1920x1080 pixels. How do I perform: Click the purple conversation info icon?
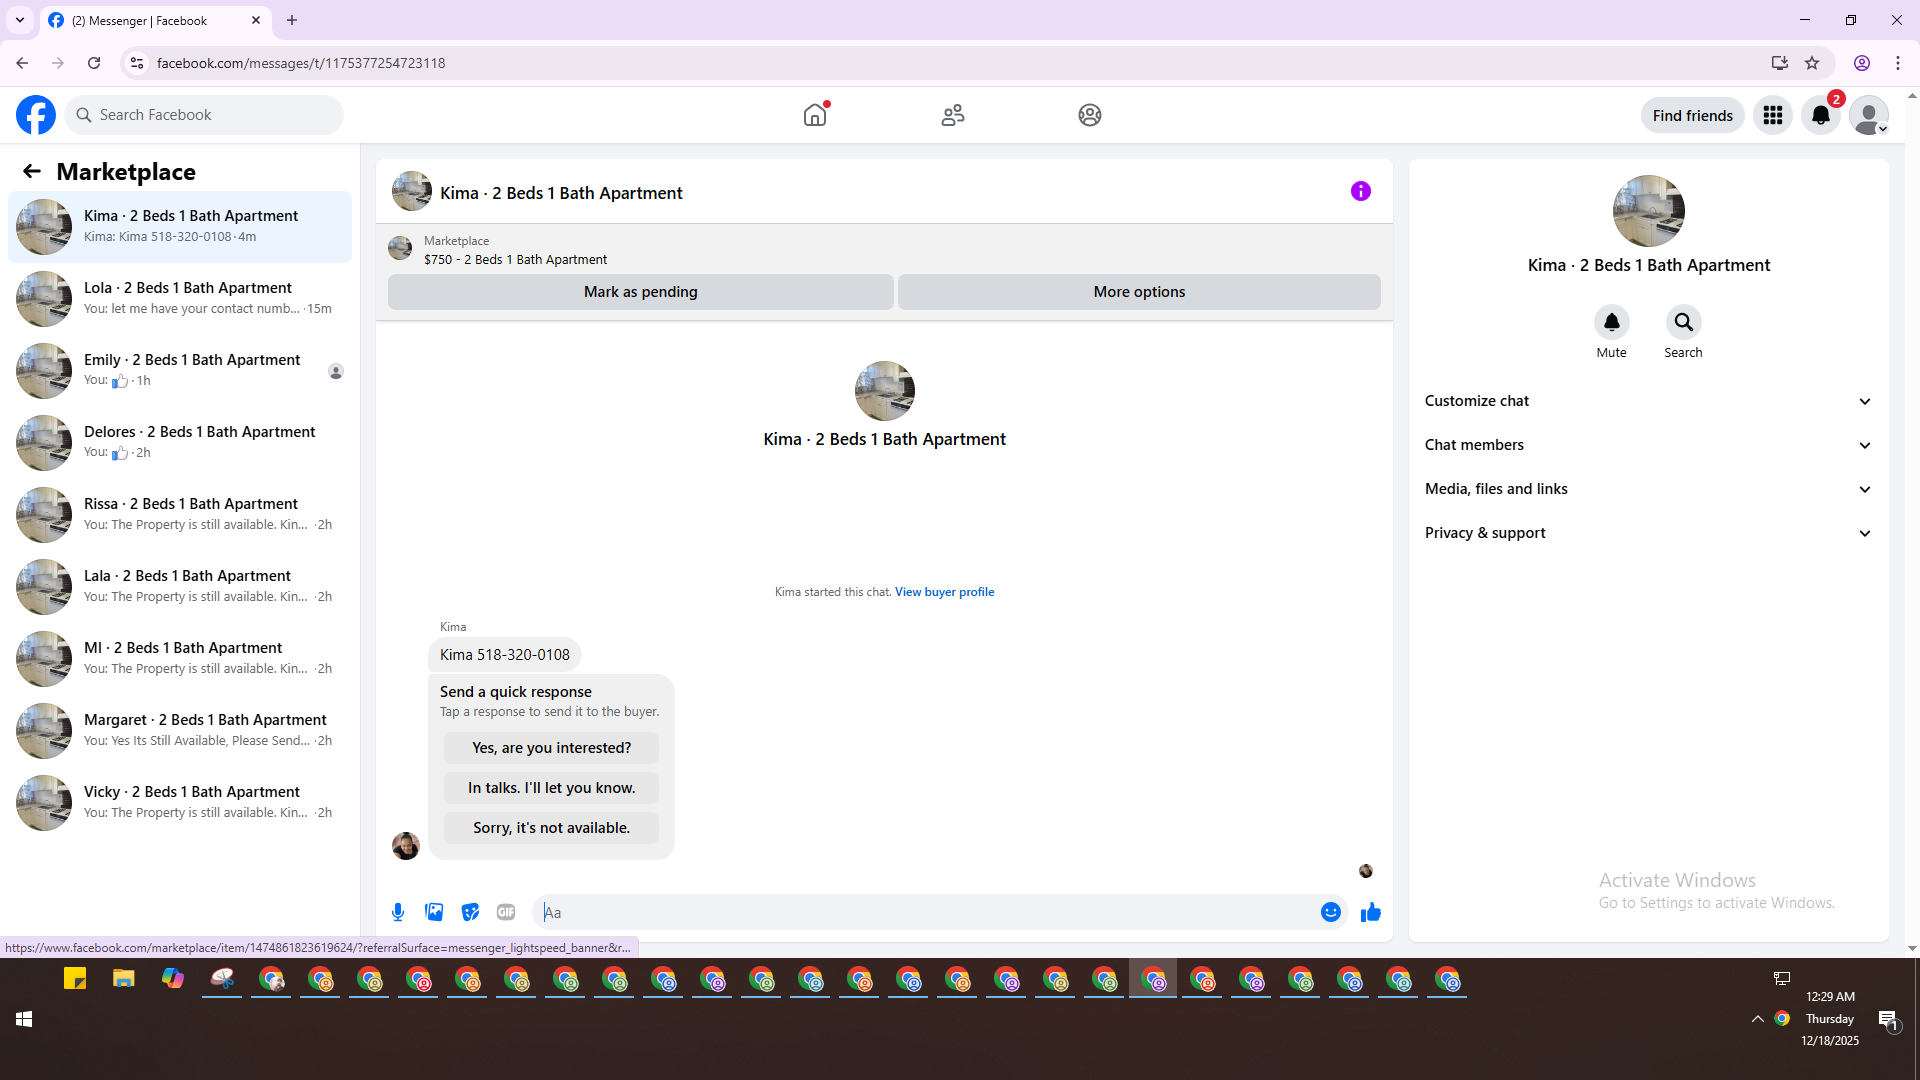coord(1360,191)
